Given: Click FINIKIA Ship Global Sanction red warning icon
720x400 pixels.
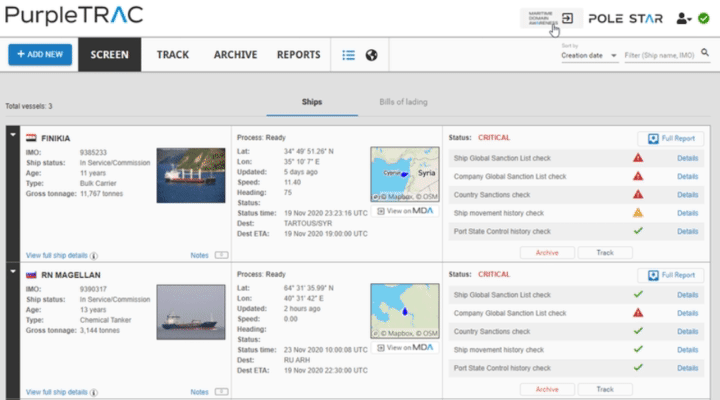Looking at the screenshot, I should [638, 158].
